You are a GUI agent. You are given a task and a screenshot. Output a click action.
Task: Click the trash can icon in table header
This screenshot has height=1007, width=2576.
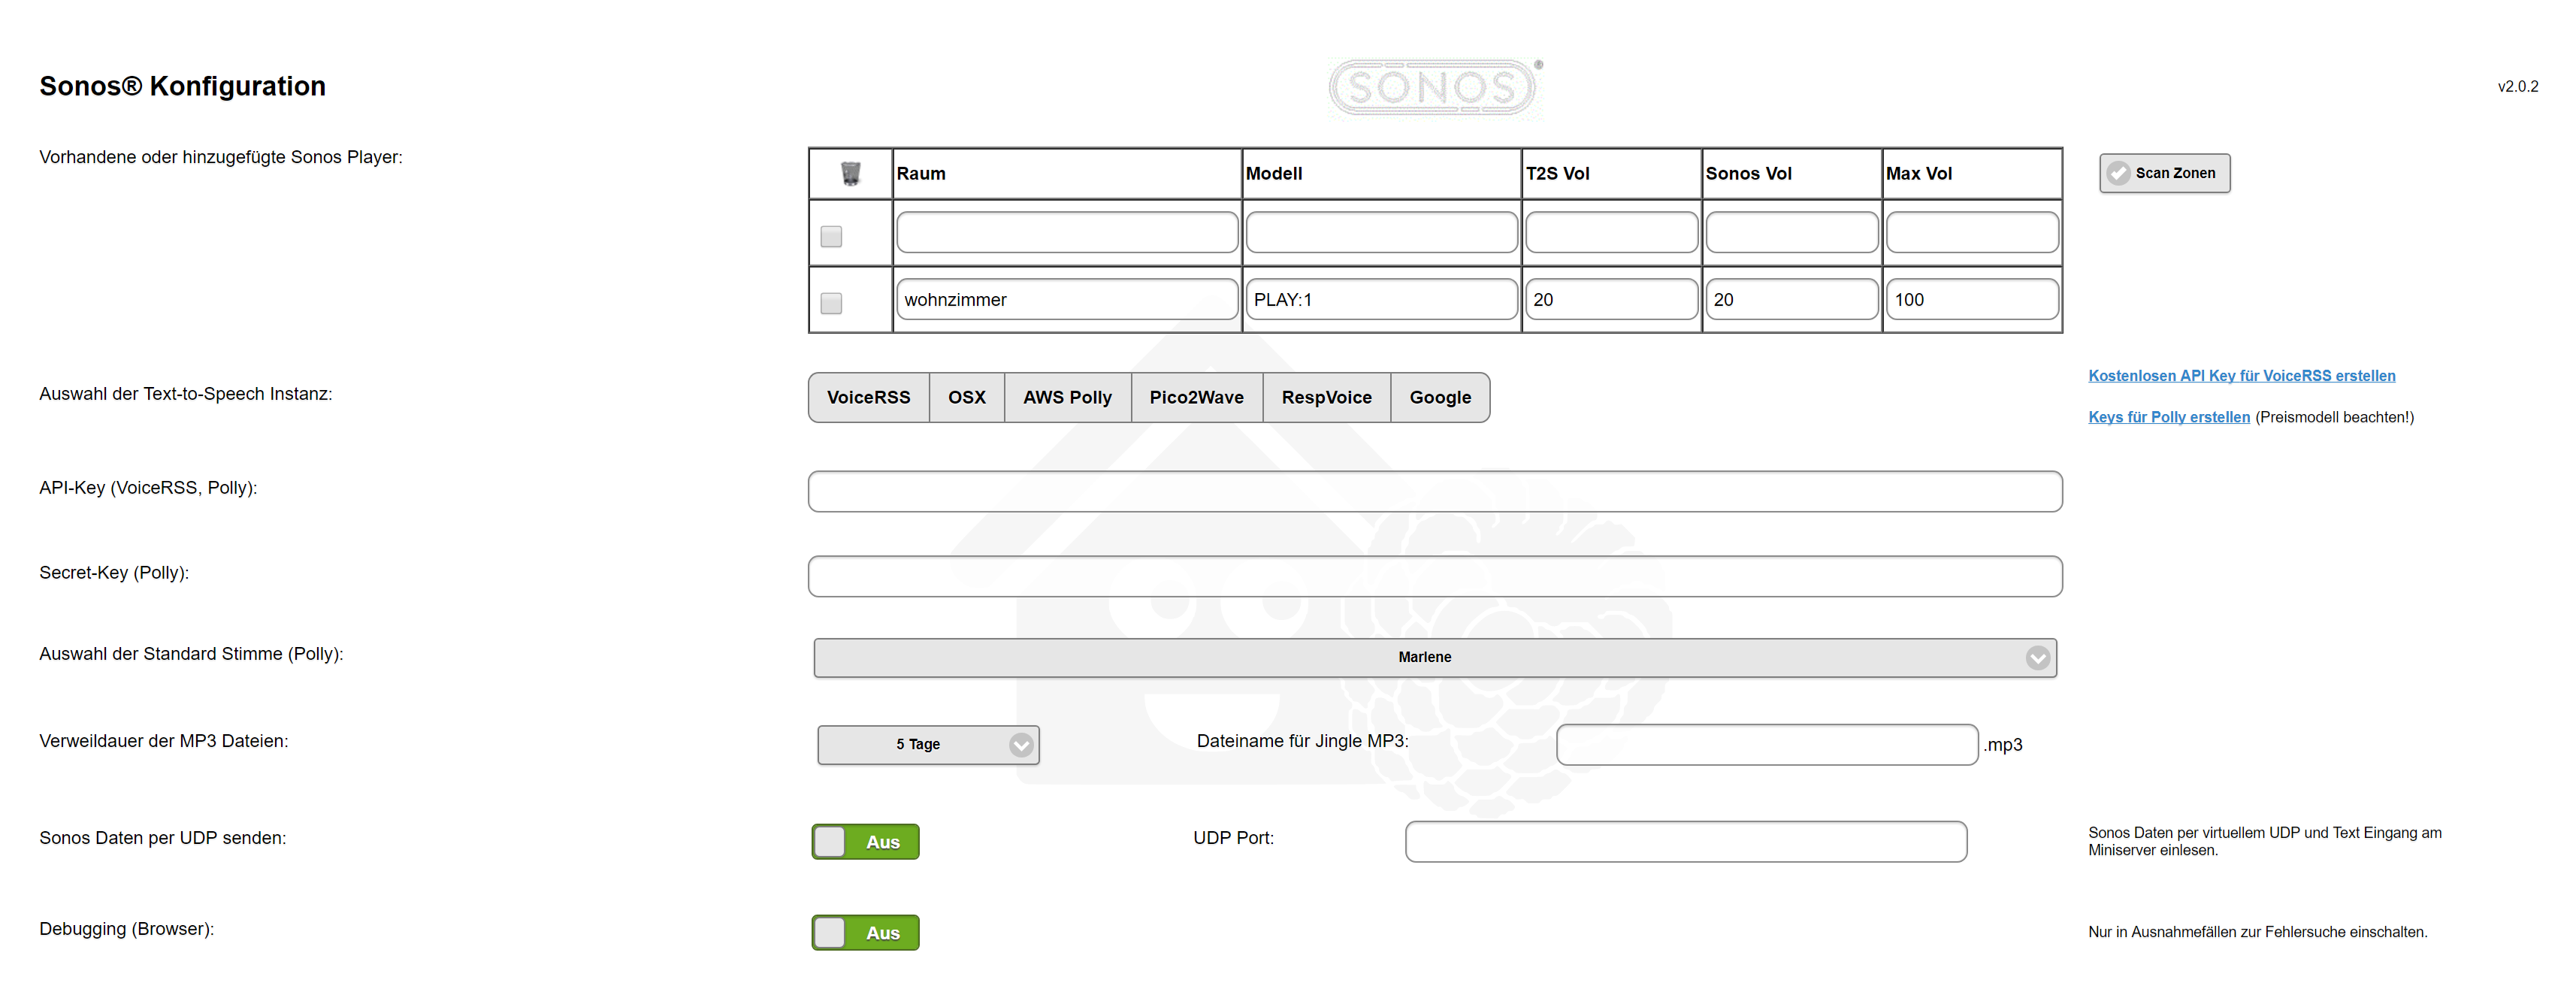point(850,174)
